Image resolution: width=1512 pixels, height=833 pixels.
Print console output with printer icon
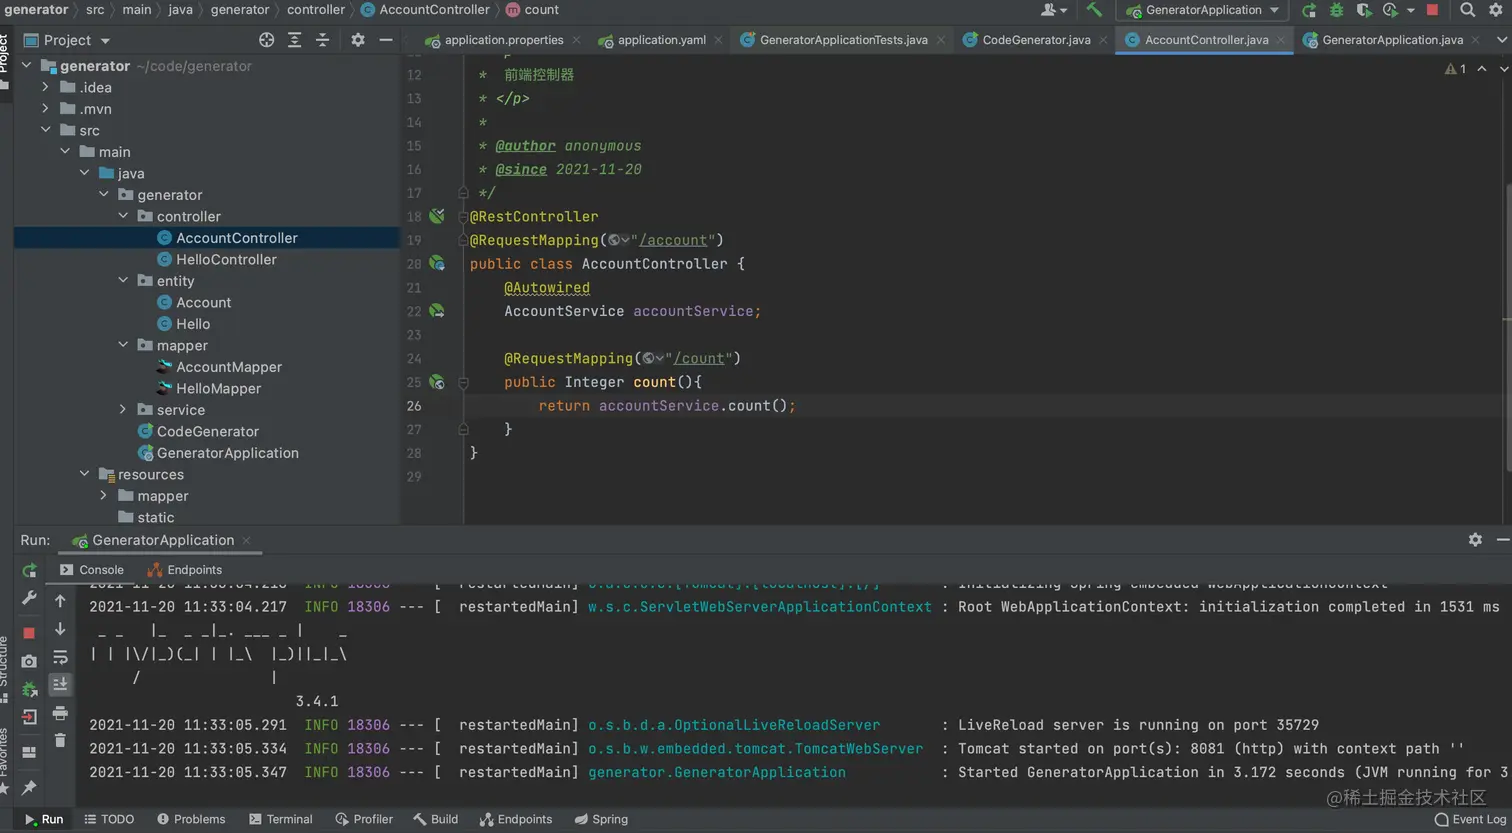(x=60, y=713)
